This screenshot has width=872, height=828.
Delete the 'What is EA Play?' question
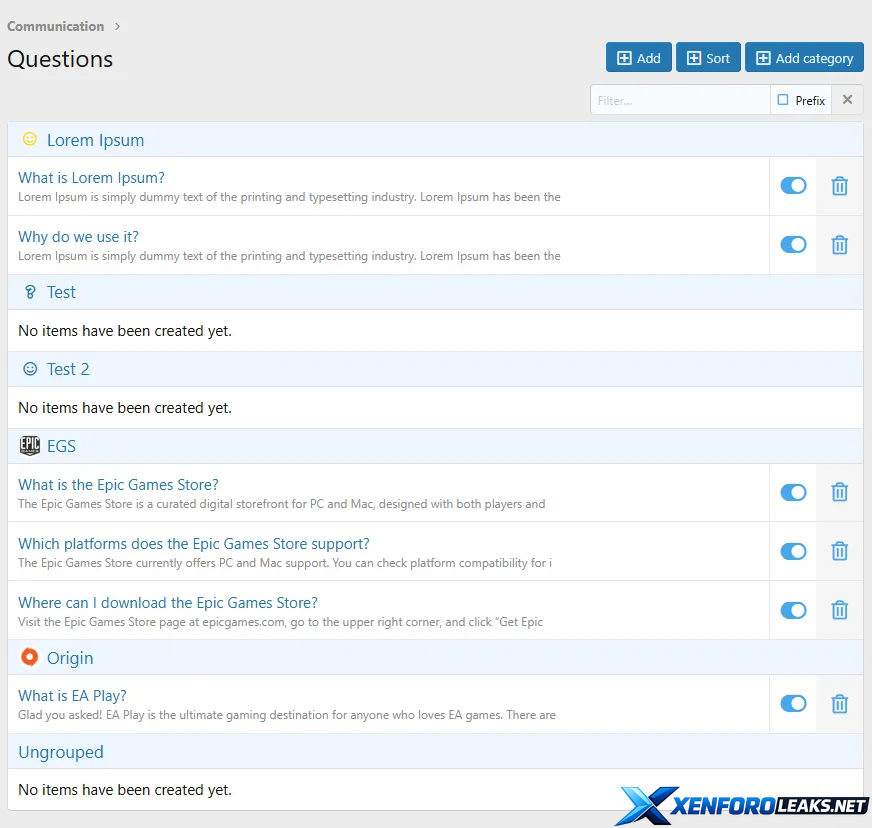(x=839, y=704)
